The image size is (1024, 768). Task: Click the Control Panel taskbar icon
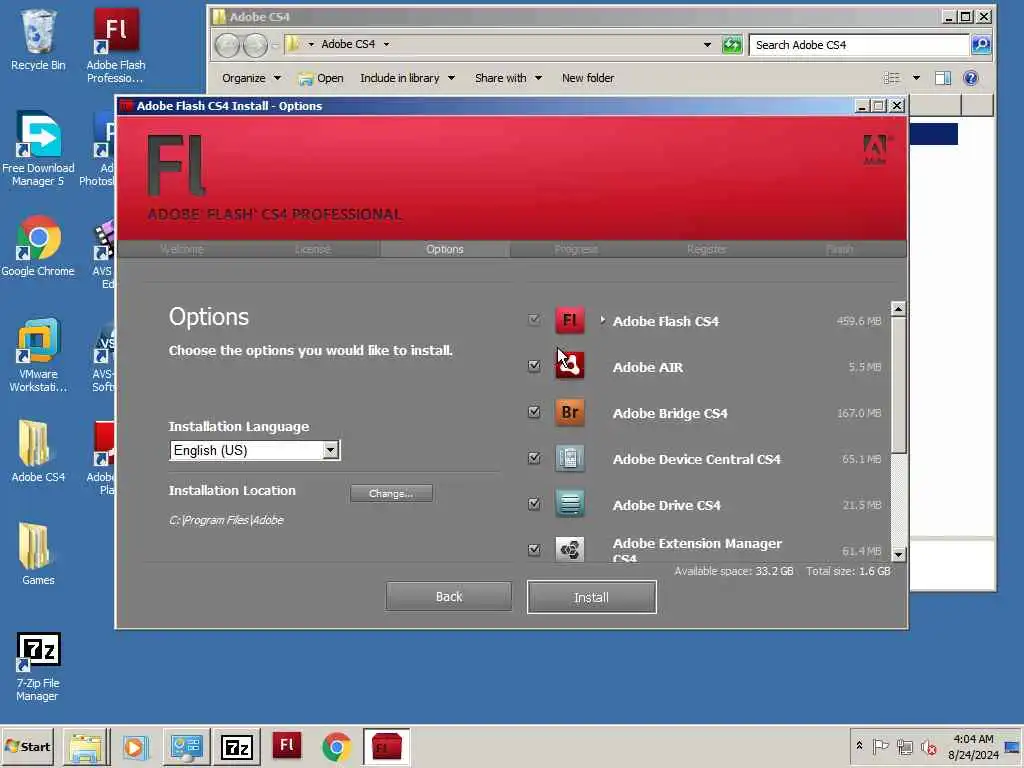pyautogui.click(x=186, y=747)
